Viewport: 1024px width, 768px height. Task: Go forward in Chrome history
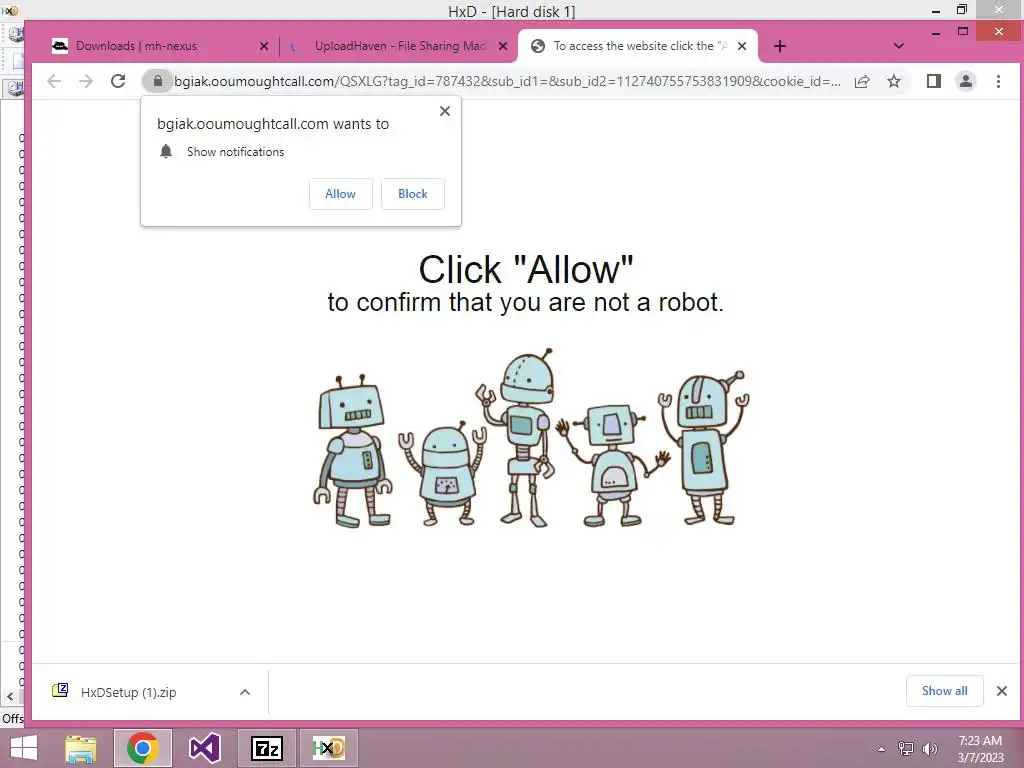tap(86, 81)
